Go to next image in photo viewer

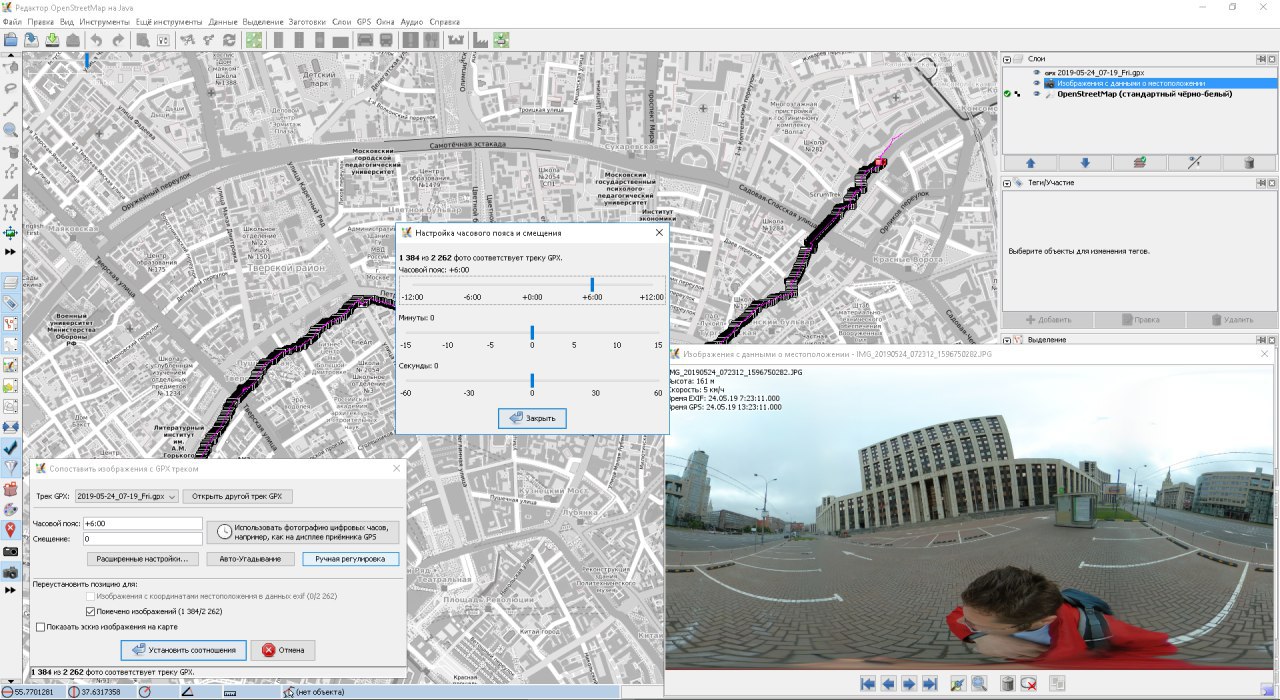[x=908, y=684]
